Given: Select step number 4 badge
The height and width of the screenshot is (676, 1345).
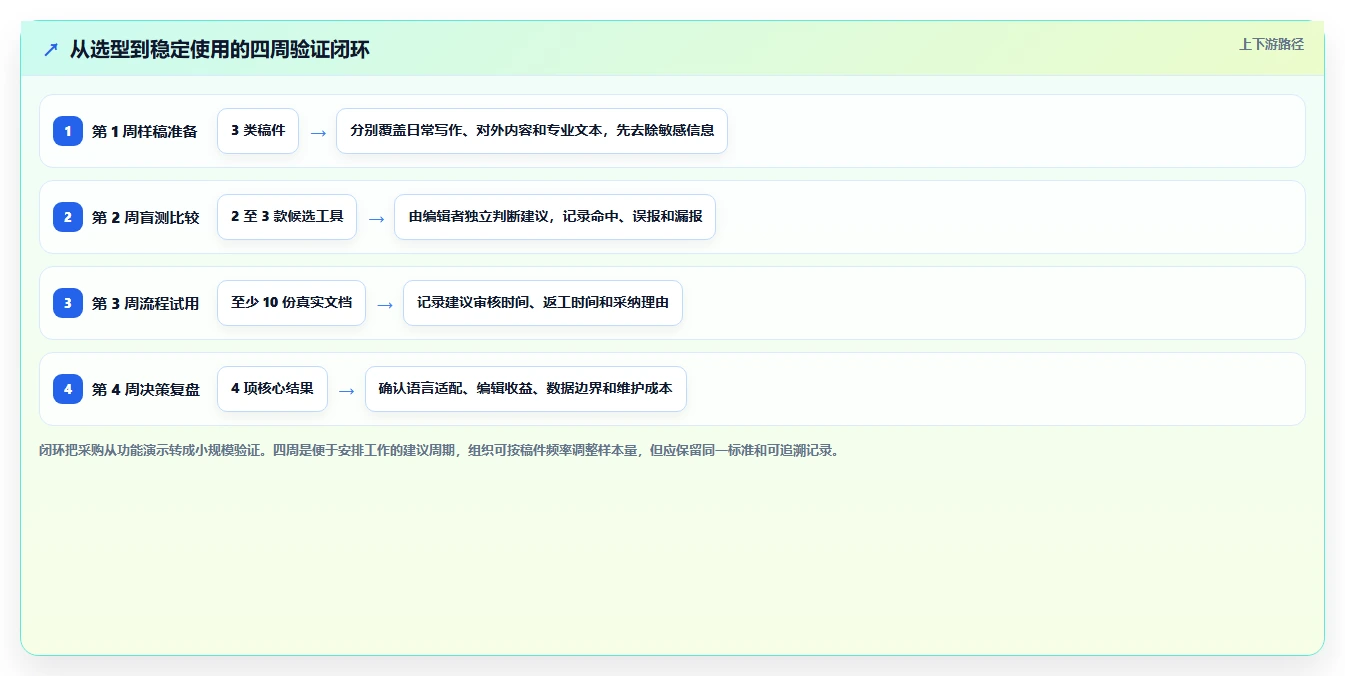Looking at the screenshot, I should [68, 389].
